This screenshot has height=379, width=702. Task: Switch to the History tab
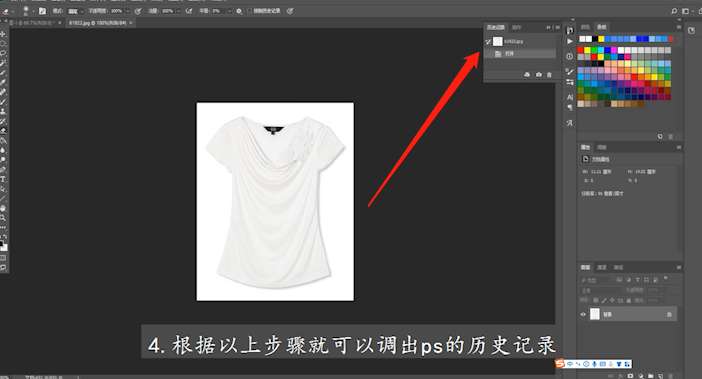[496, 27]
